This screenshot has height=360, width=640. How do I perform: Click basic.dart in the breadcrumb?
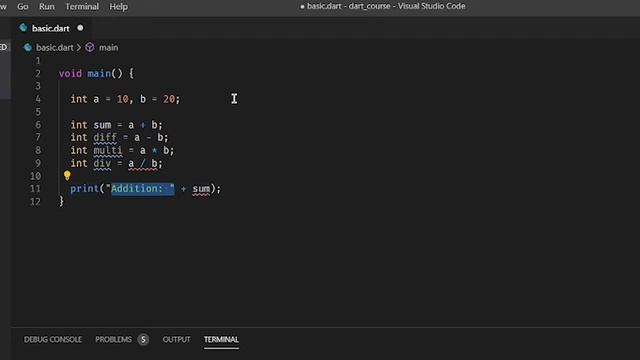(x=54, y=48)
